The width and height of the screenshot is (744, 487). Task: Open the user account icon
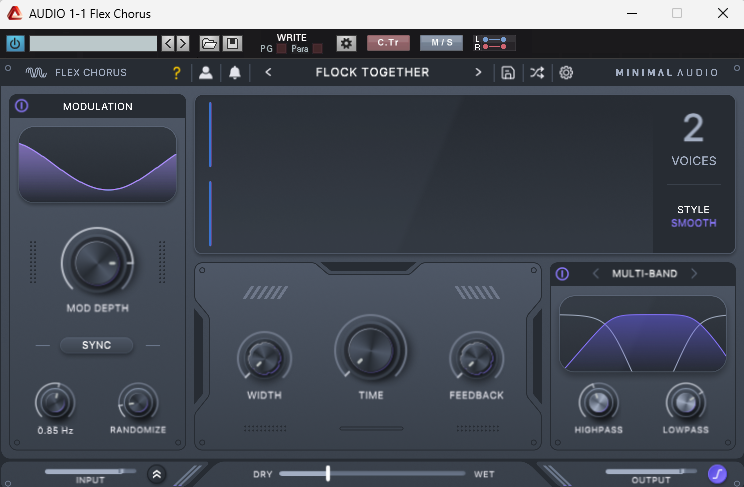click(x=205, y=73)
